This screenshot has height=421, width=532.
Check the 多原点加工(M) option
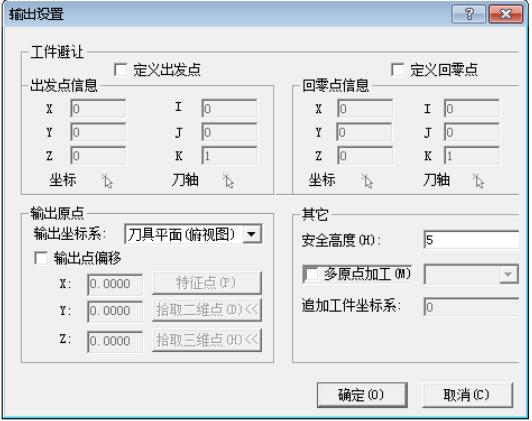(311, 274)
